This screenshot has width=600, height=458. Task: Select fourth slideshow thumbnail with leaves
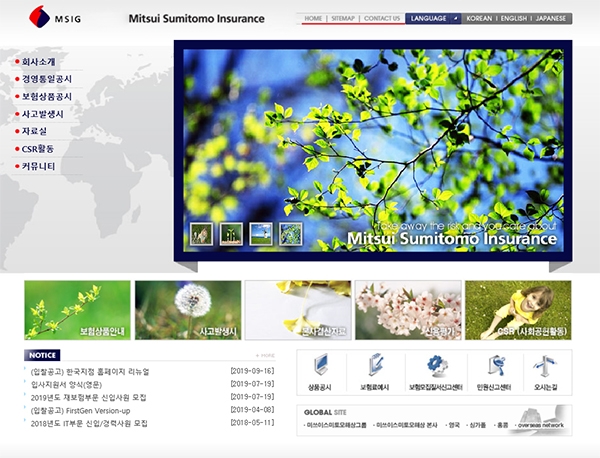coord(290,234)
